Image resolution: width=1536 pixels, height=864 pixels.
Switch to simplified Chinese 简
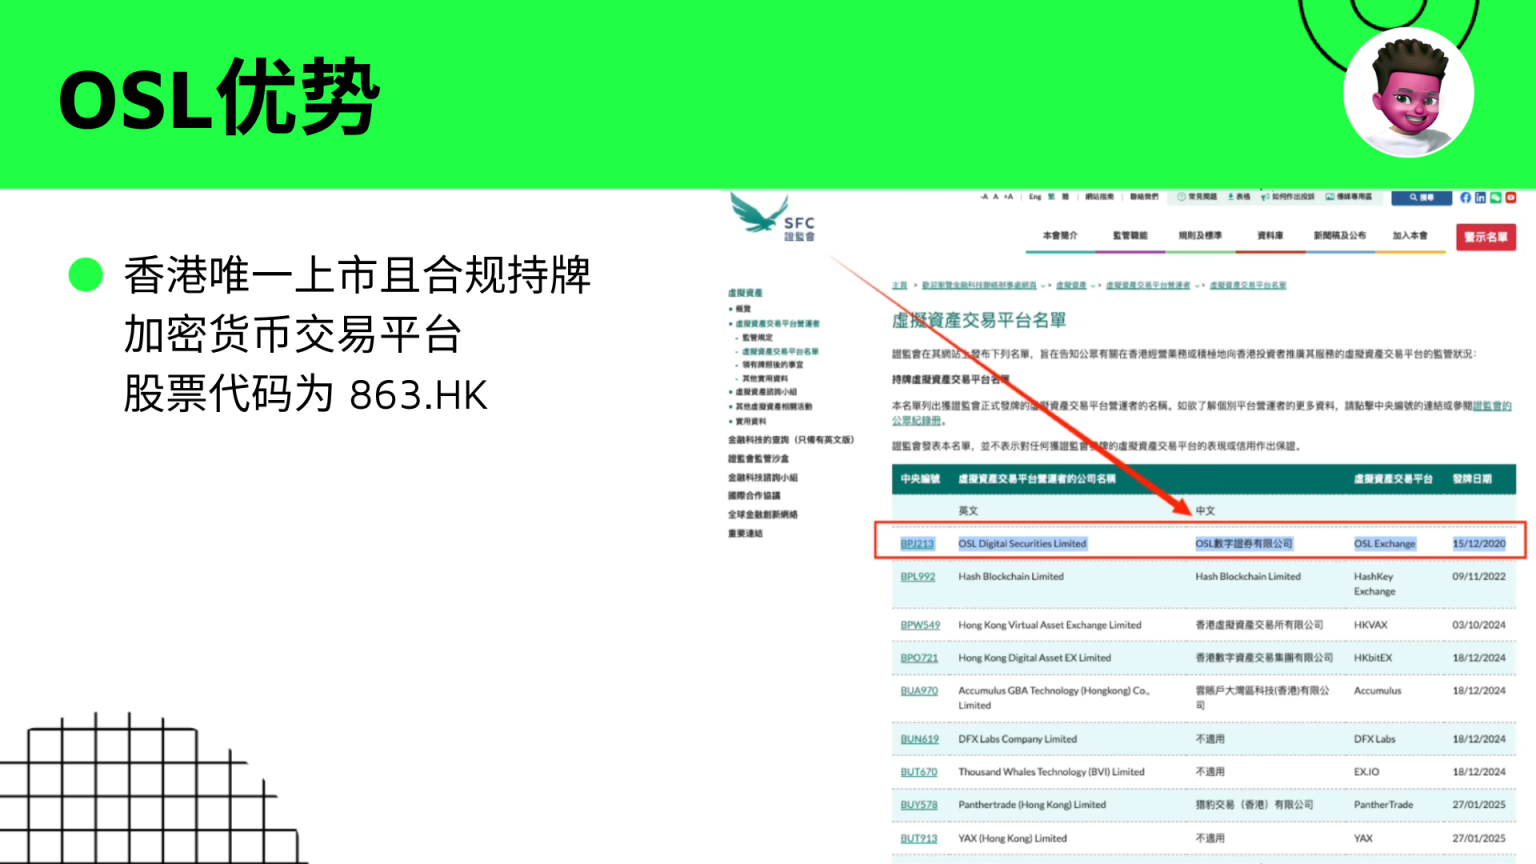point(1064,197)
